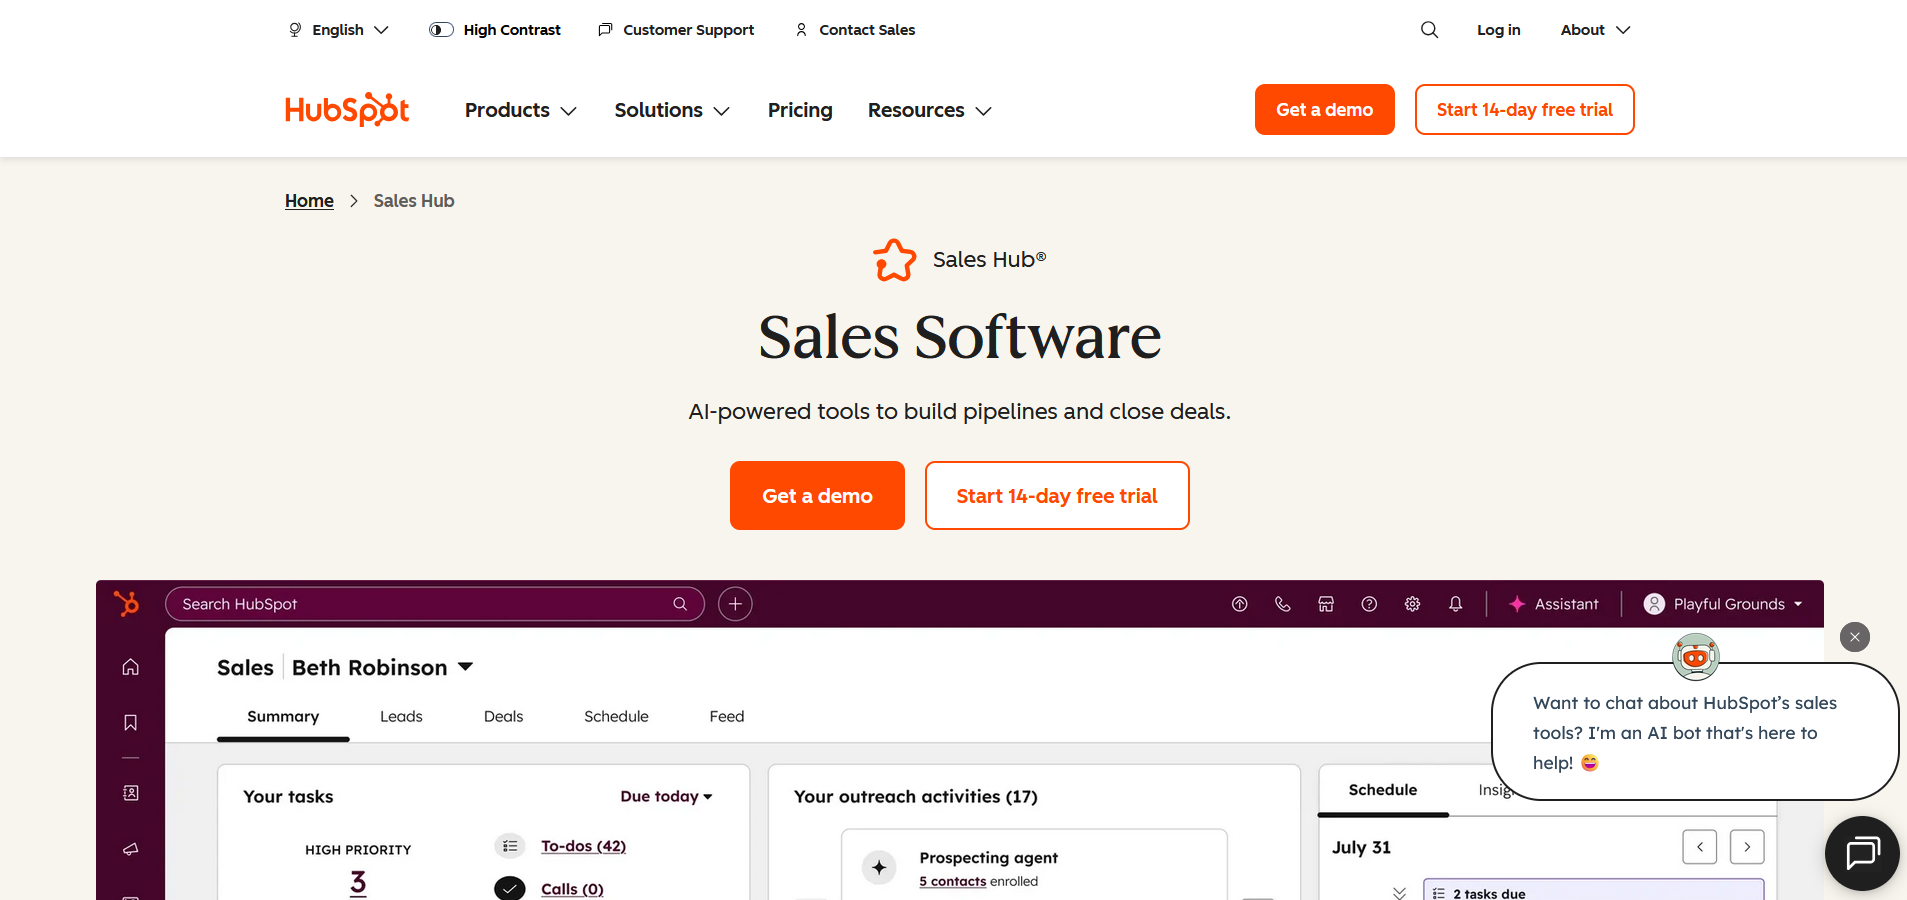Image resolution: width=1907 pixels, height=900 pixels.
Task: Click the Assistant button
Action: 1553,604
